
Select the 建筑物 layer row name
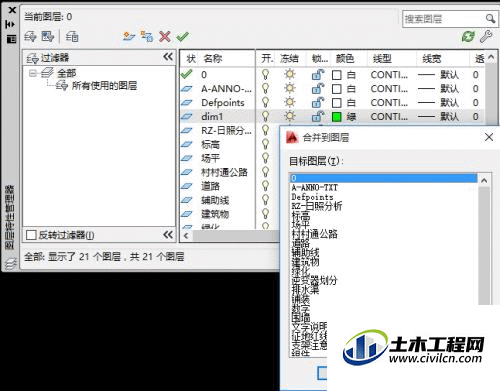click(x=215, y=214)
